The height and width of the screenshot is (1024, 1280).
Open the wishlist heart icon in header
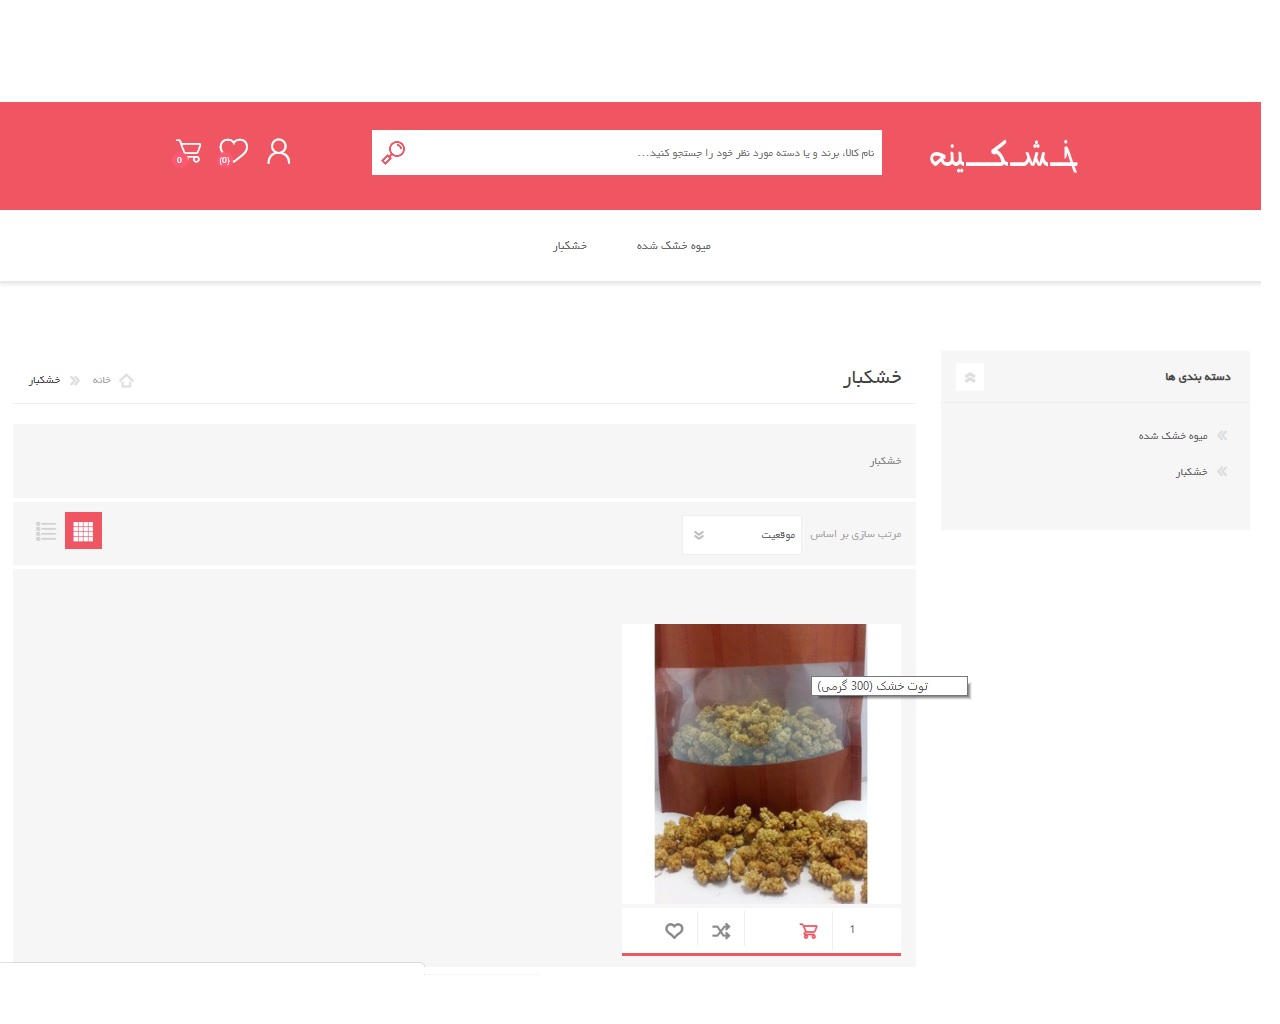233,152
